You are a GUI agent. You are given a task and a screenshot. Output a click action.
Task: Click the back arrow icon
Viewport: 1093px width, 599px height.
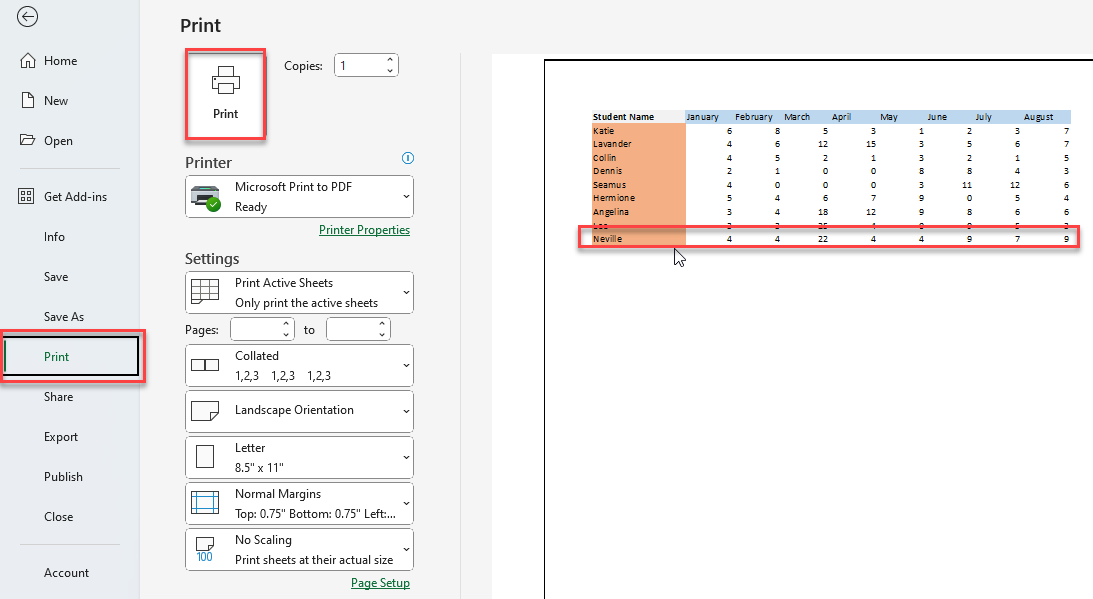click(27, 17)
